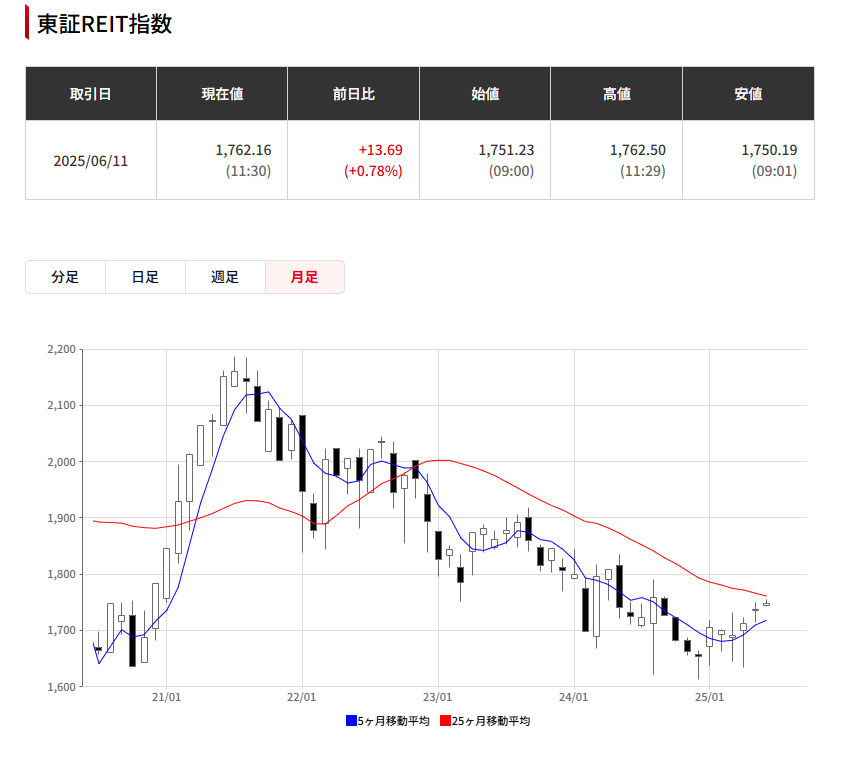The width and height of the screenshot is (852, 770).
Task: Switch to the 分足 chart tab
Action: point(65,277)
